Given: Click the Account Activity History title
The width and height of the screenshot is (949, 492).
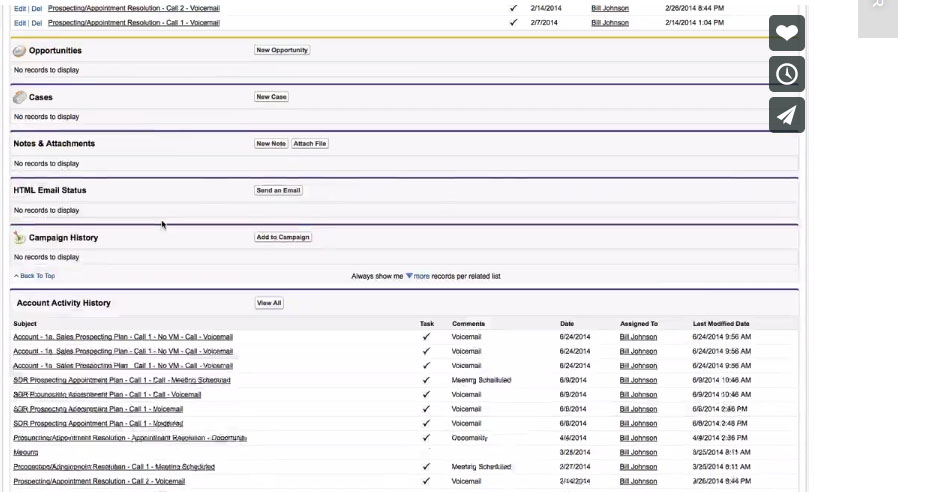Looking at the screenshot, I should pos(64,303).
